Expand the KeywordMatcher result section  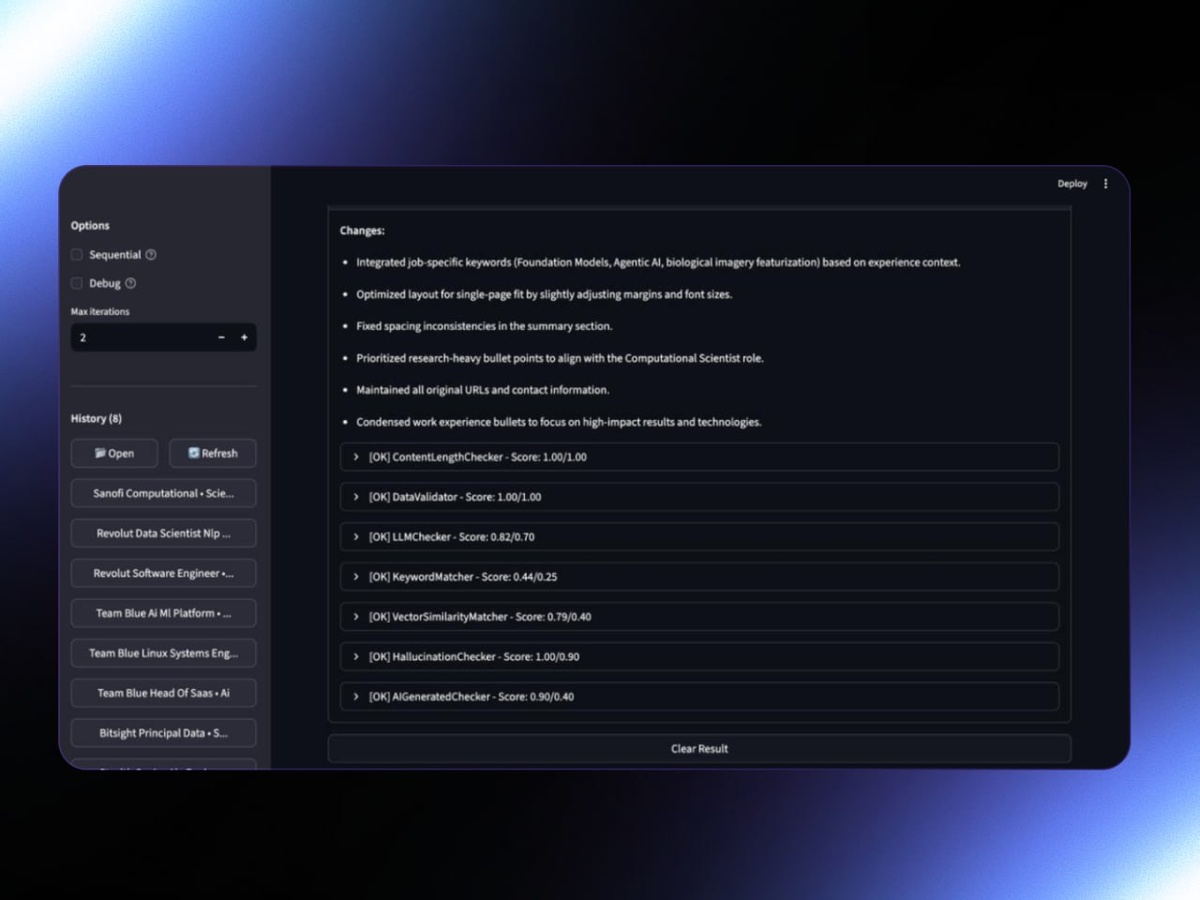pos(699,577)
